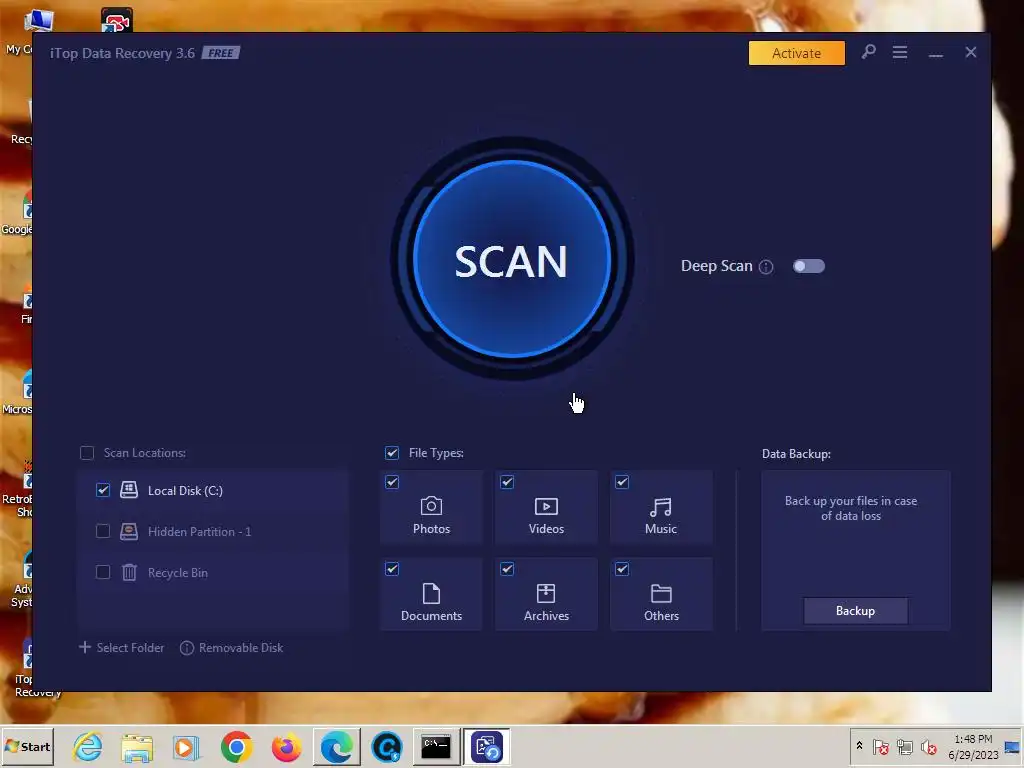Launch Google Chrome from taskbar
This screenshot has height=768, width=1024.
pyautogui.click(x=236, y=746)
